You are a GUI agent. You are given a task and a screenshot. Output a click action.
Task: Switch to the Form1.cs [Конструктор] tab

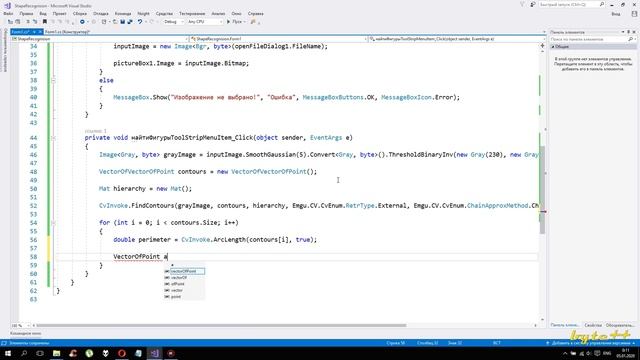[x=67, y=32]
